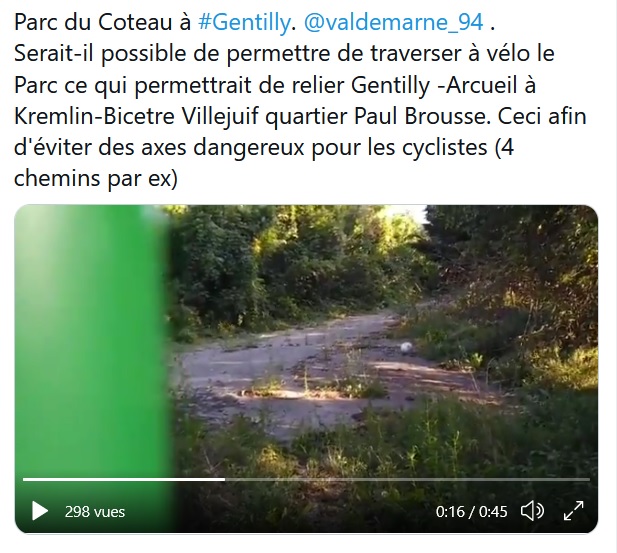Image resolution: width=617 pixels, height=553 pixels.
Task: Click the white ball on the dirt path
Action: point(406,347)
